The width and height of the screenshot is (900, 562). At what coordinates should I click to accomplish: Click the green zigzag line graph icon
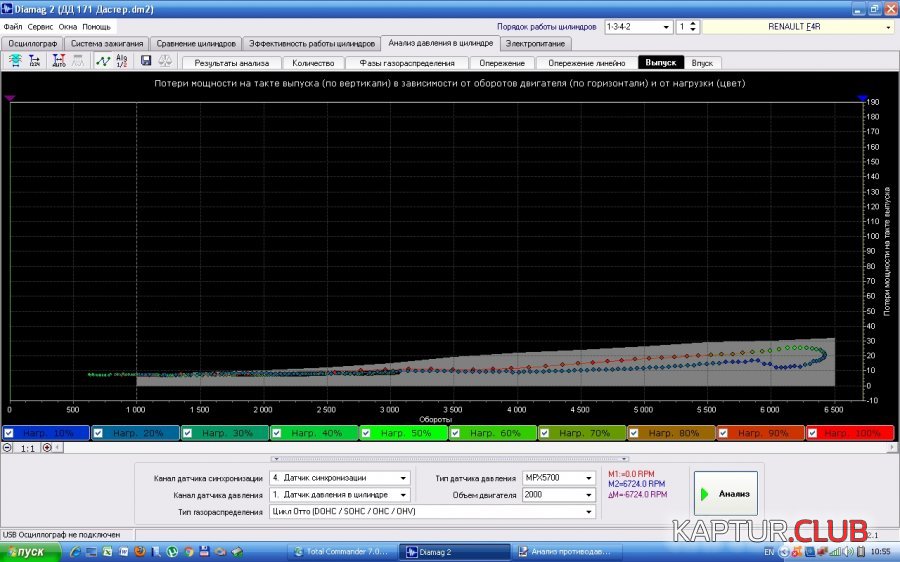point(103,60)
